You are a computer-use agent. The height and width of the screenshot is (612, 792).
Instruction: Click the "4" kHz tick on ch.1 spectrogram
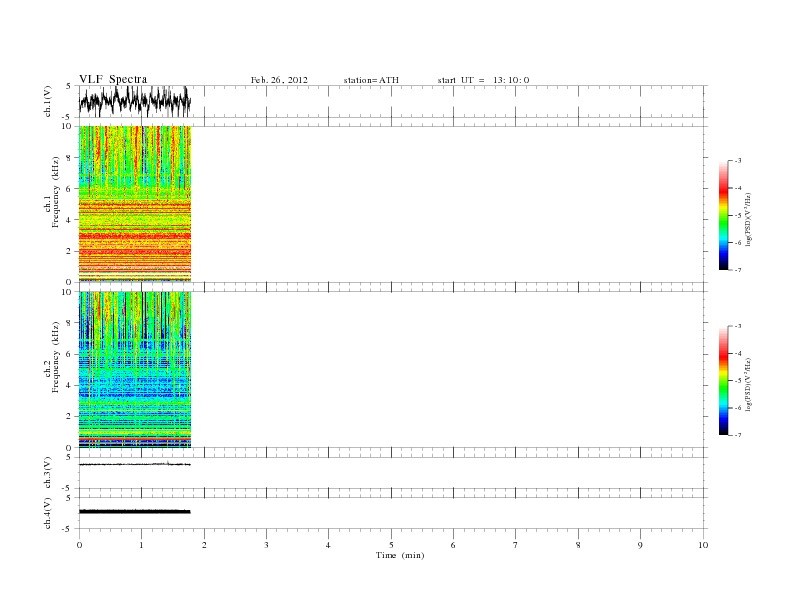click(x=69, y=220)
